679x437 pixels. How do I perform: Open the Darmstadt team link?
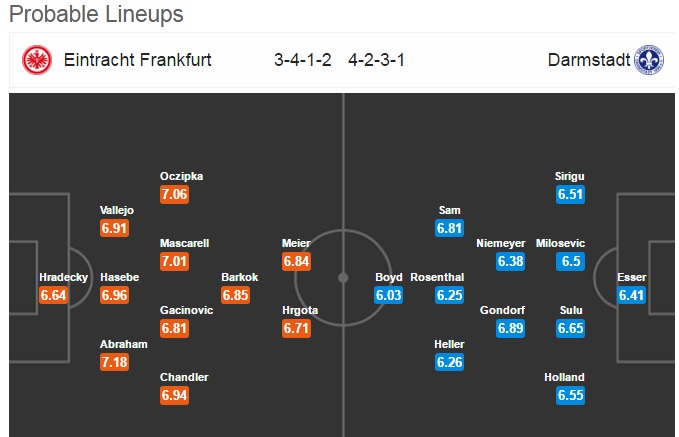589,60
